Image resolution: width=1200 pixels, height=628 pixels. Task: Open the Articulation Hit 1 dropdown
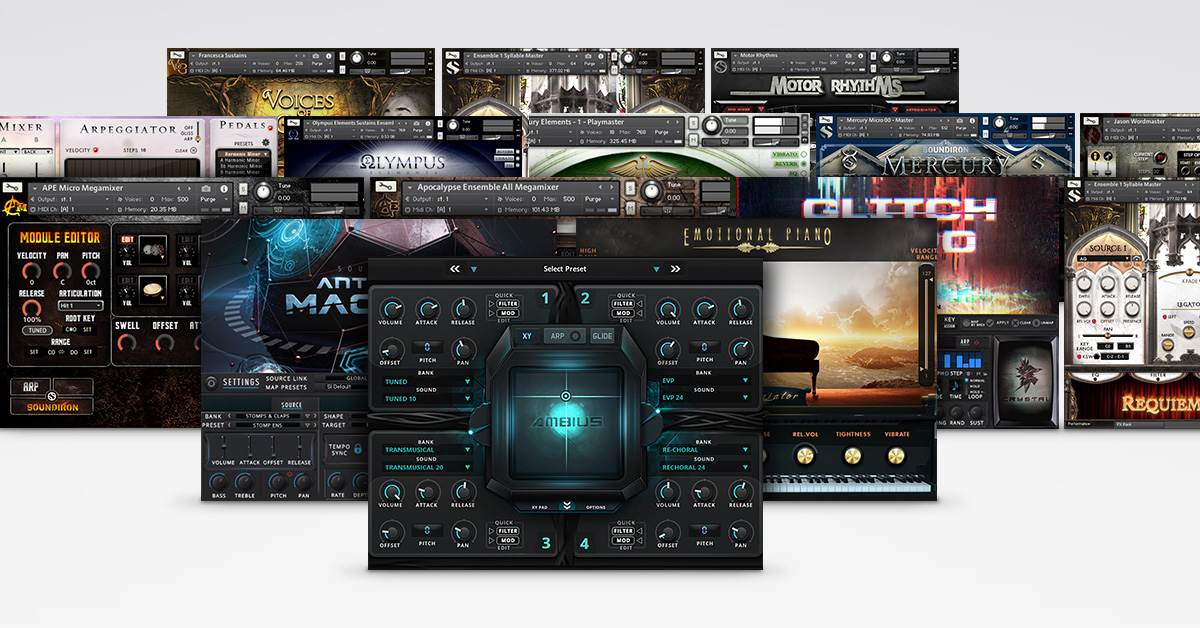tap(80, 306)
